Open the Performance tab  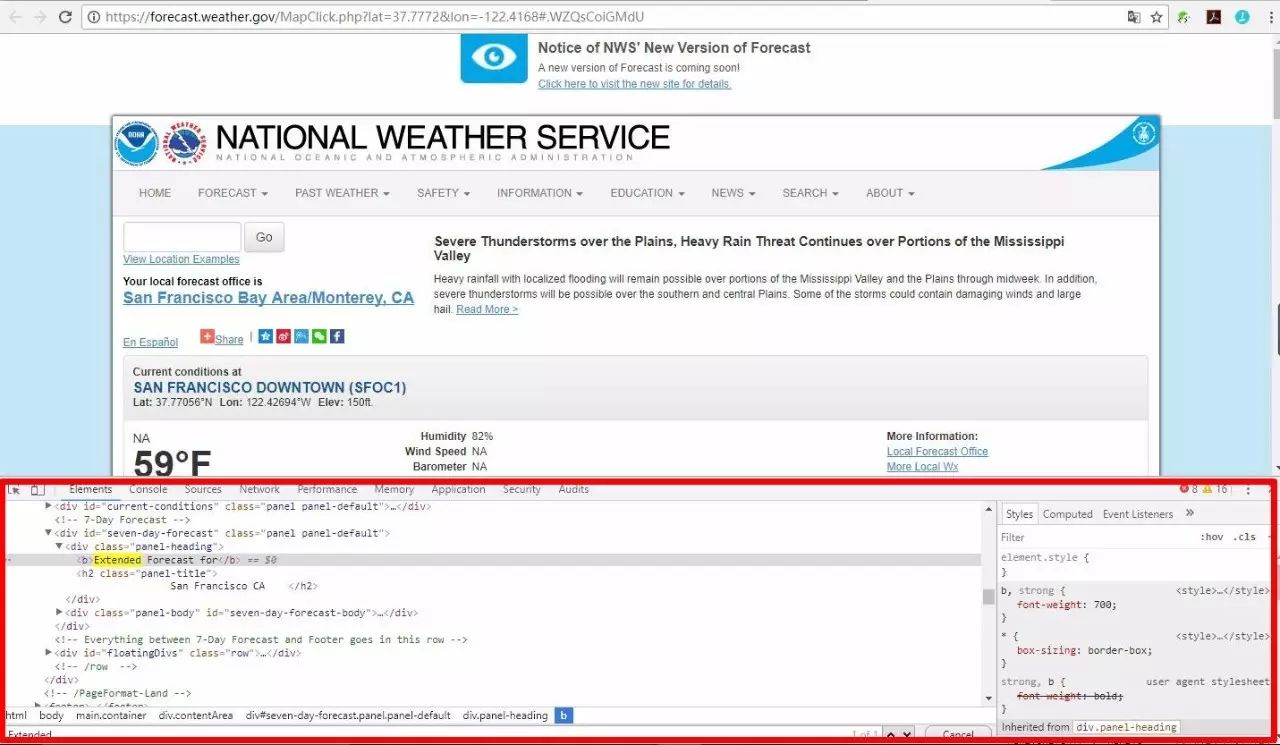327,490
